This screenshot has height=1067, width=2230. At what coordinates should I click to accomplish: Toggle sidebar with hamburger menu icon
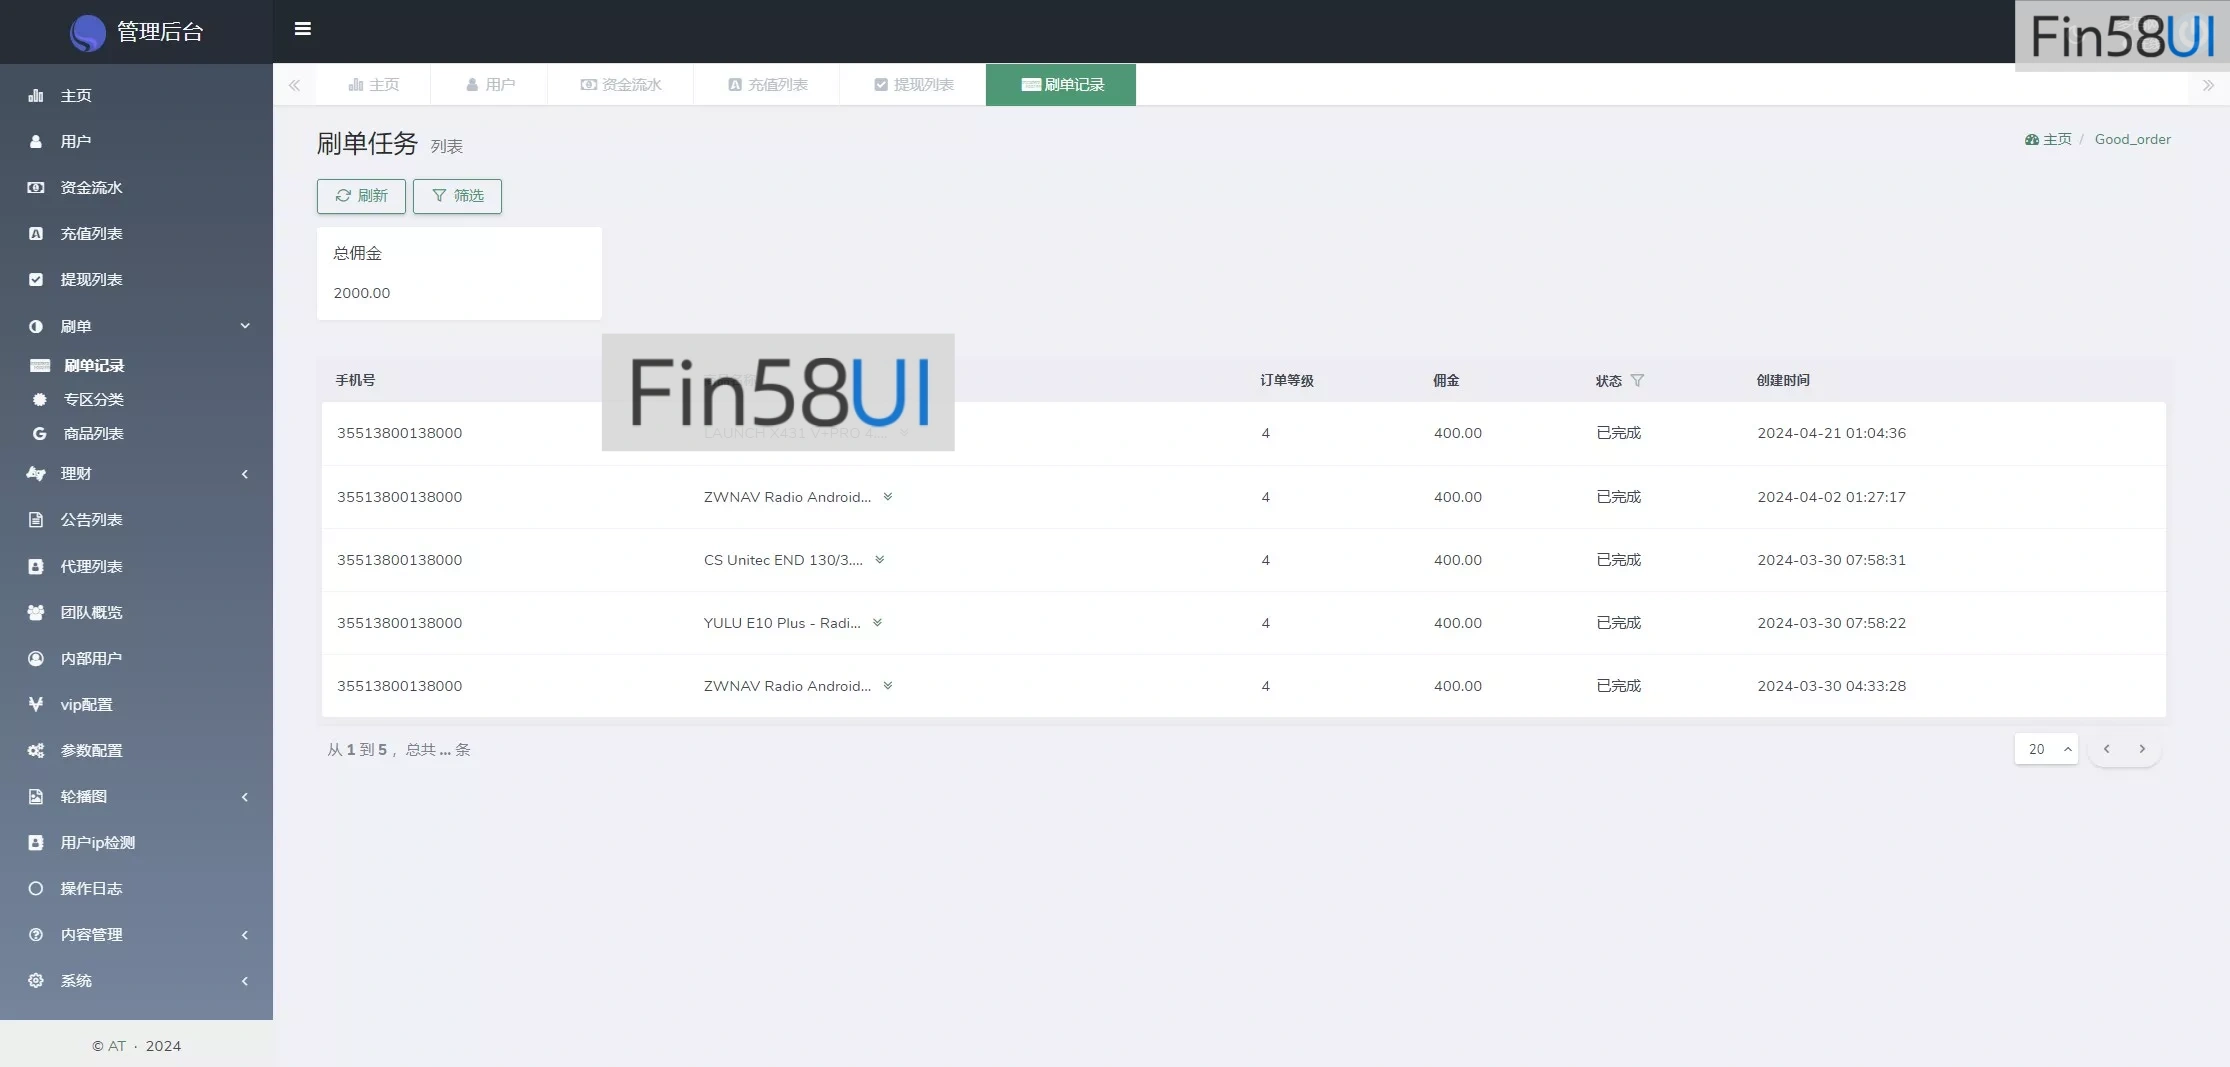tap(302, 29)
